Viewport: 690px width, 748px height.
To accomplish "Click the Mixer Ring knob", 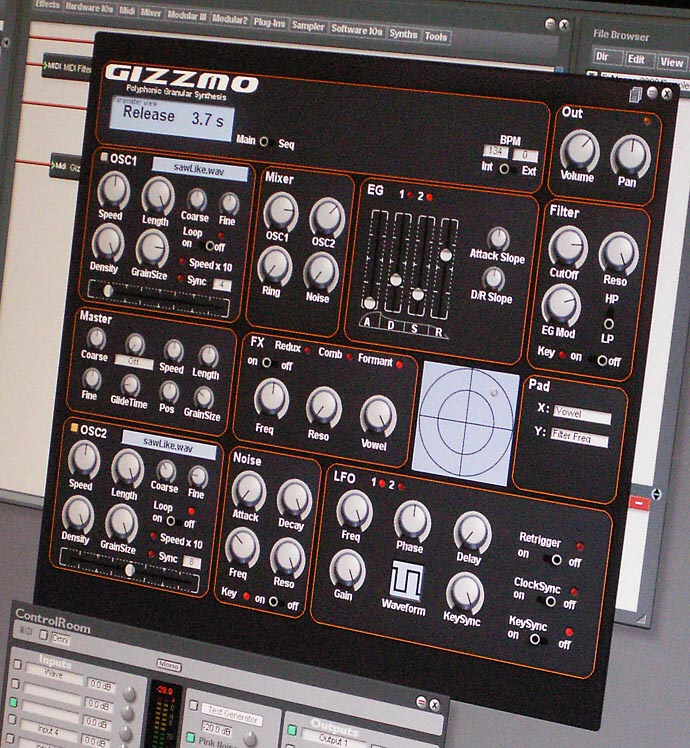I will coord(275,267).
